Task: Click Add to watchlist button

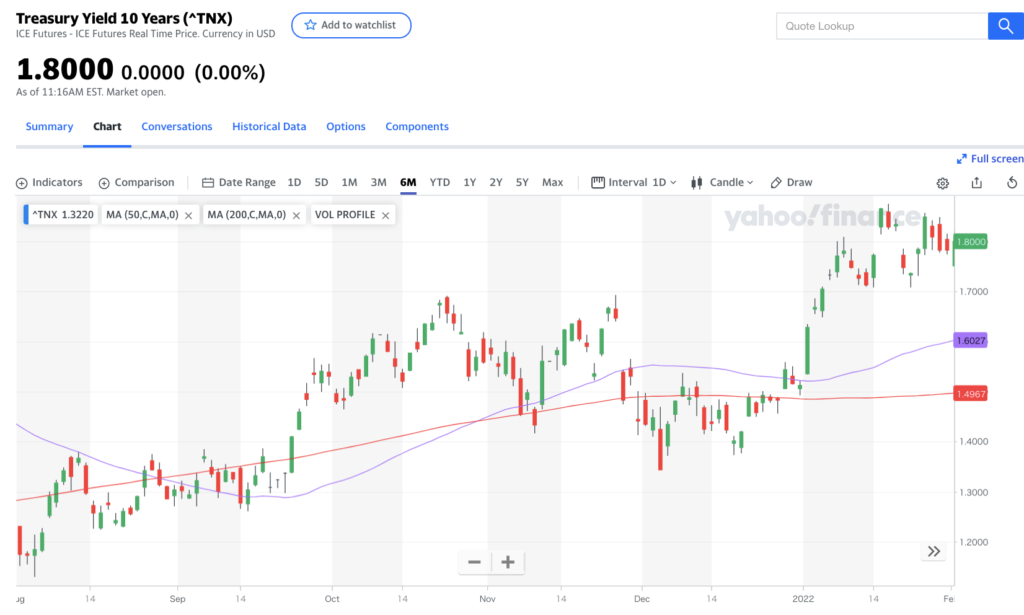Action: coord(351,25)
